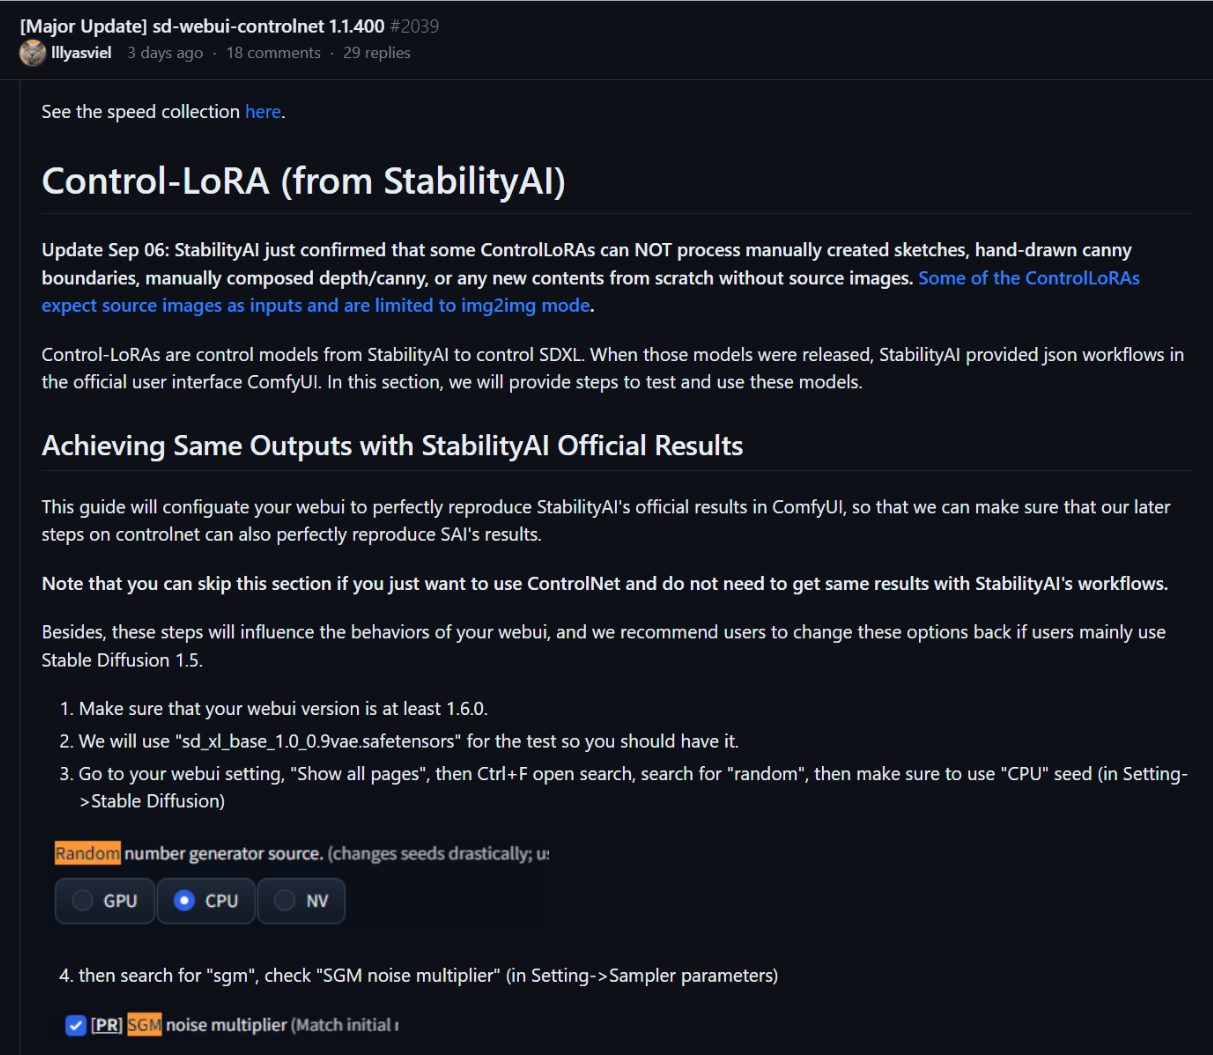Click the 18 comments counter
1213x1055 pixels.
click(273, 52)
